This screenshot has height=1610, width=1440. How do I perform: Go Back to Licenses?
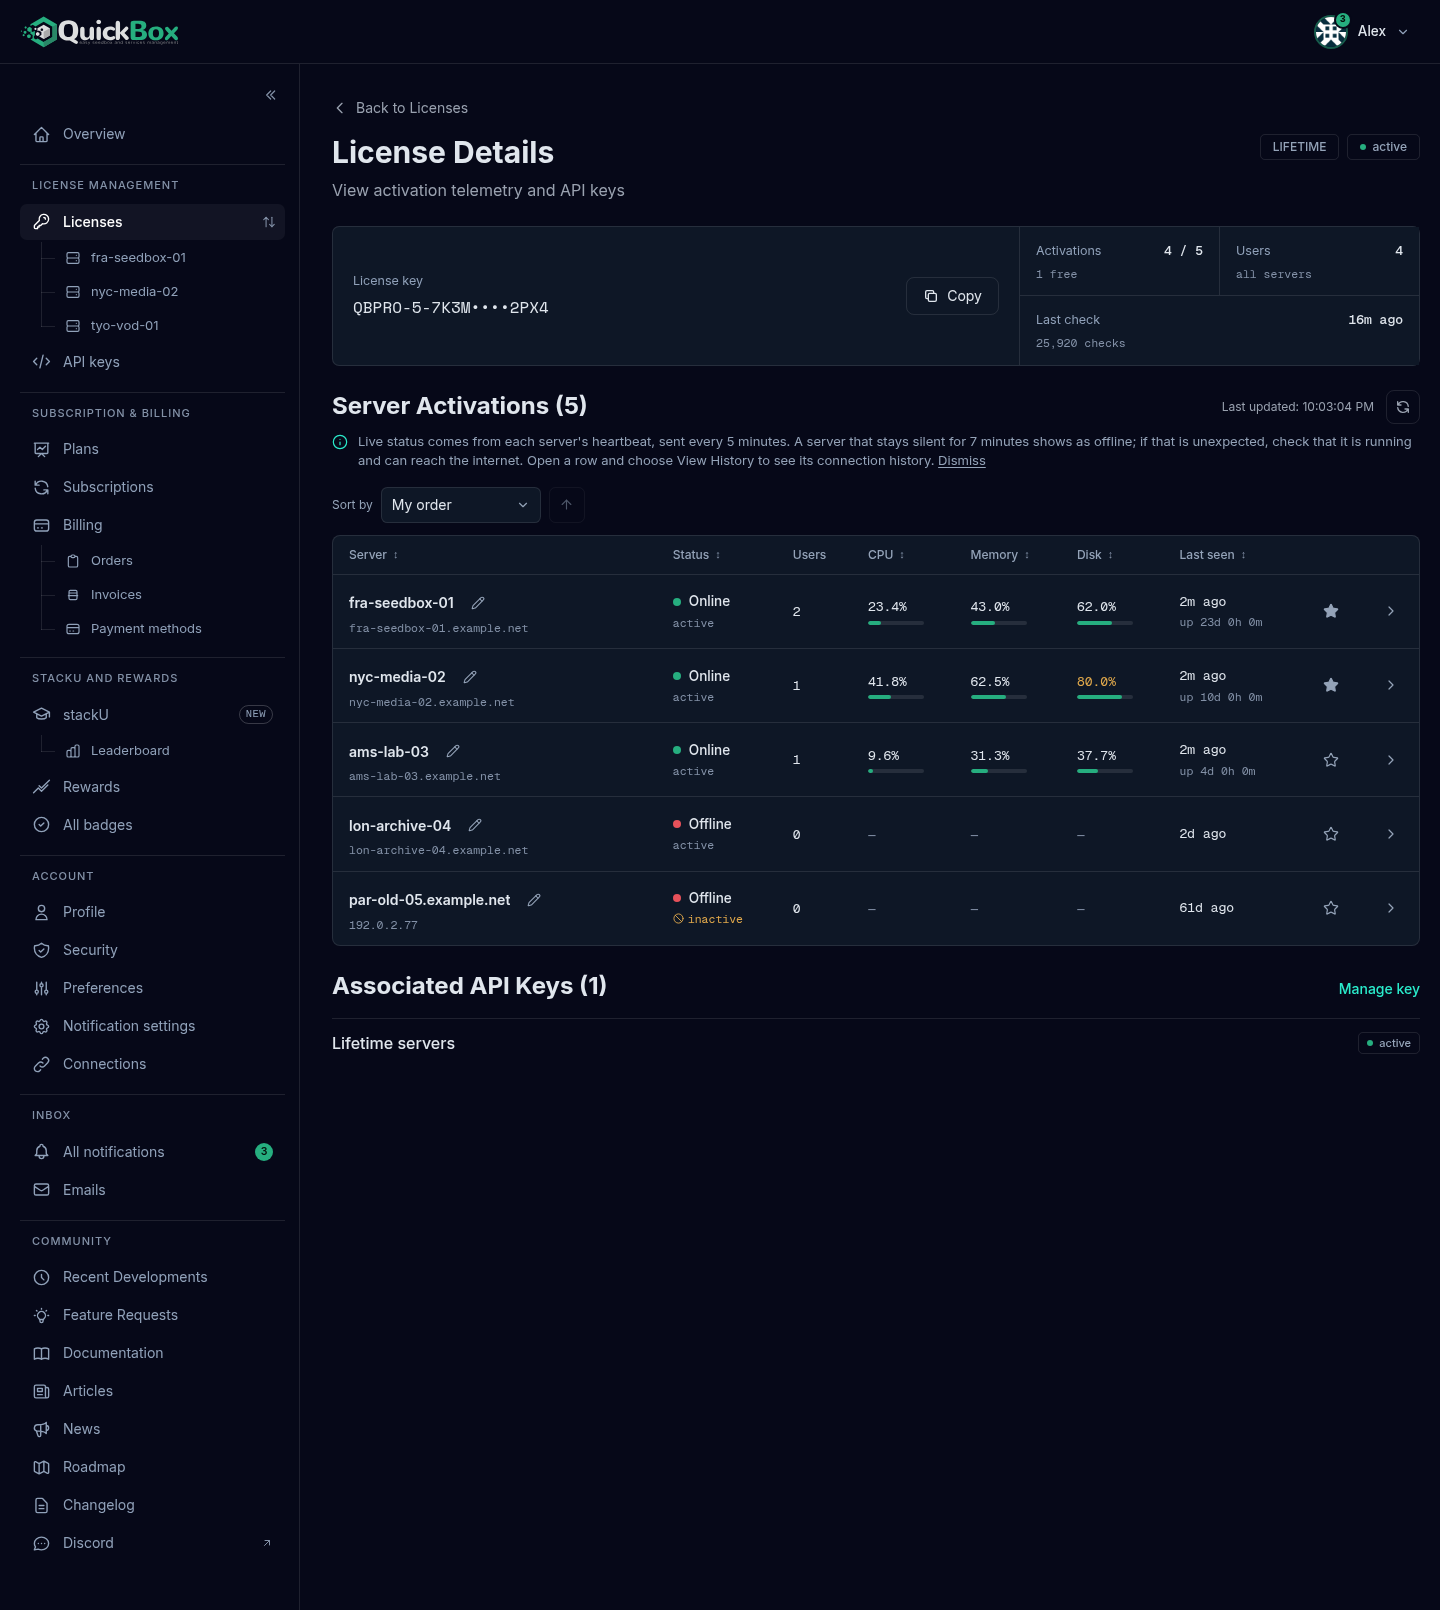(401, 108)
